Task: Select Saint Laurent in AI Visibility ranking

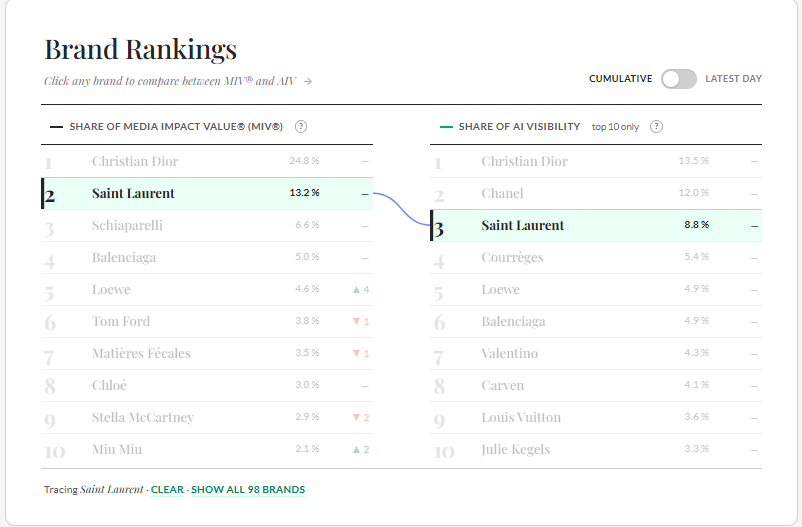Action: pyautogui.click(x=596, y=226)
